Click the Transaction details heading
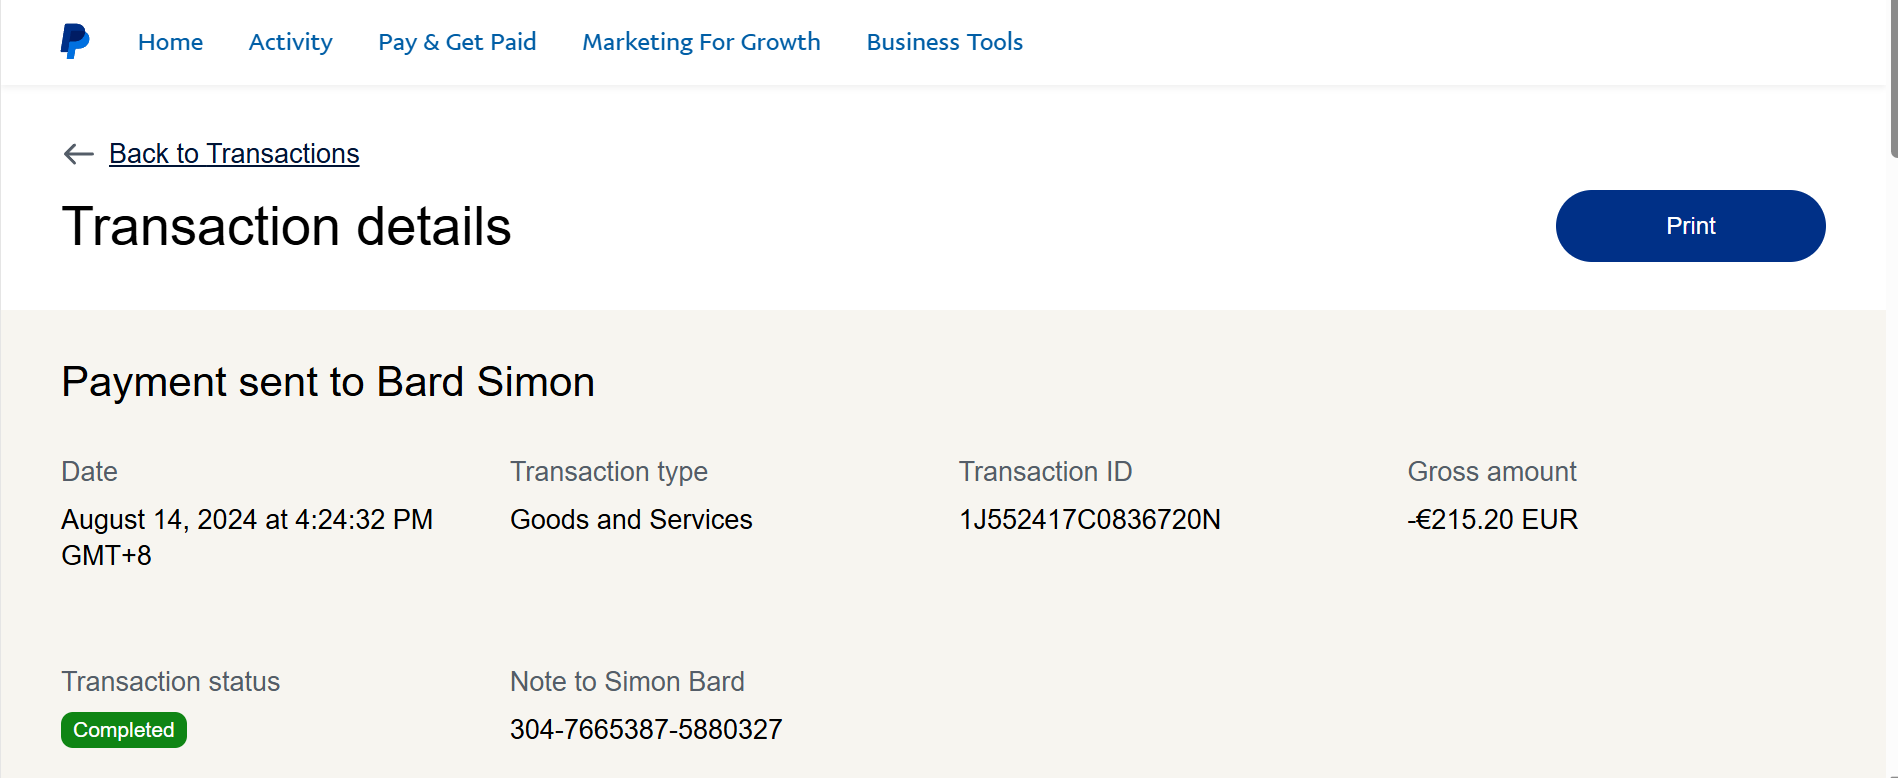1898x778 pixels. (286, 227)
